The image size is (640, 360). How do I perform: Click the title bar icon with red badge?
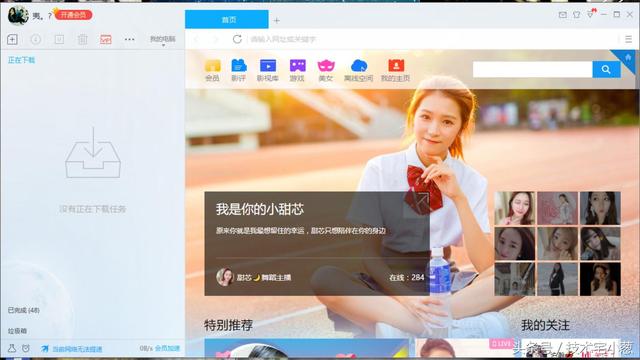(591, 14)
